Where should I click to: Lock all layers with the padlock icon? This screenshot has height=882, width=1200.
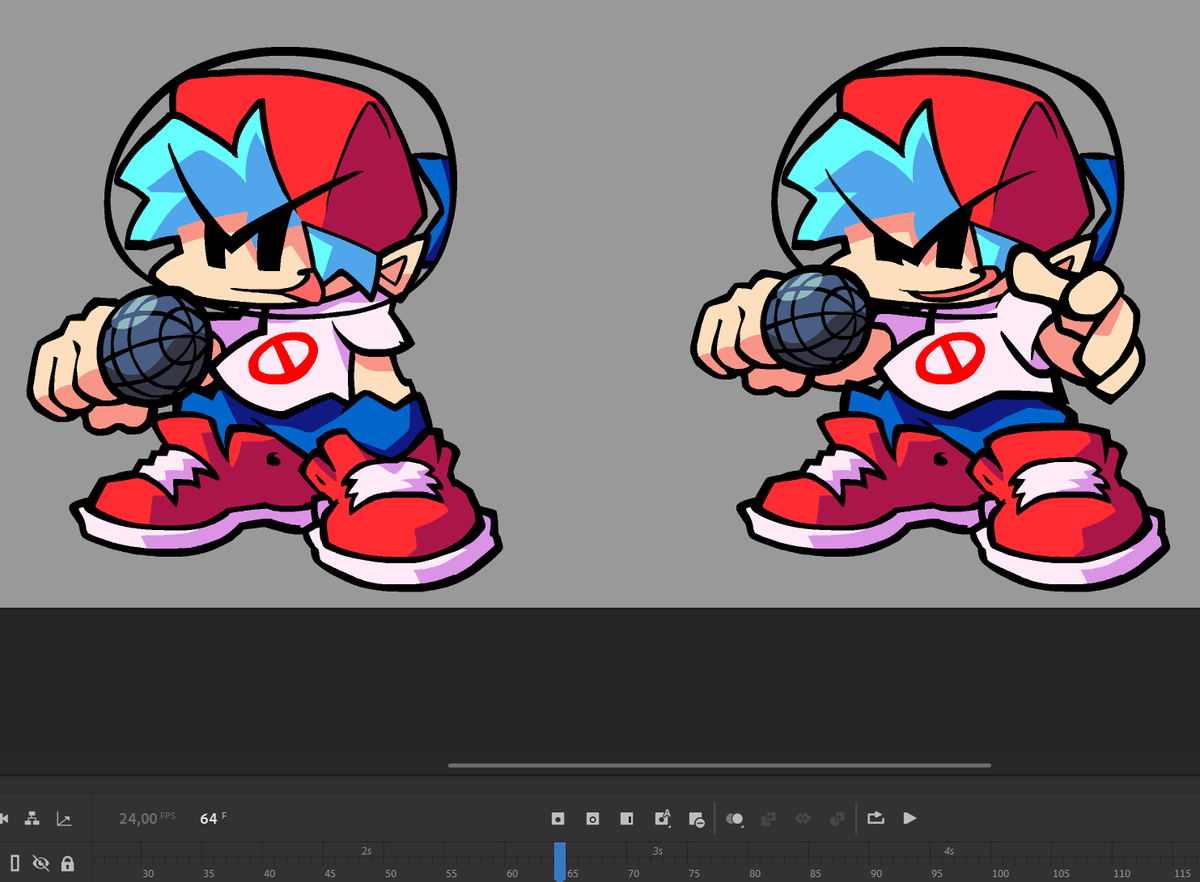click(68, 862)
